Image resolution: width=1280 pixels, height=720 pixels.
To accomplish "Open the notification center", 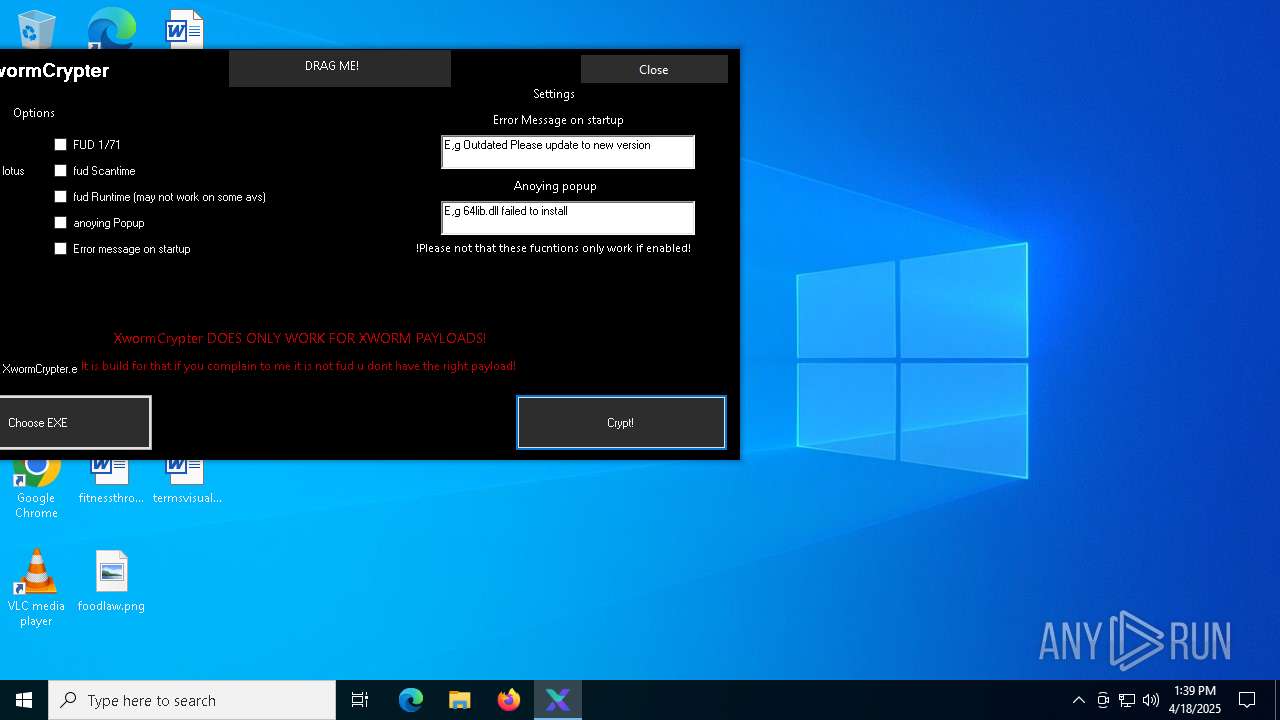I will [1247, 700].
